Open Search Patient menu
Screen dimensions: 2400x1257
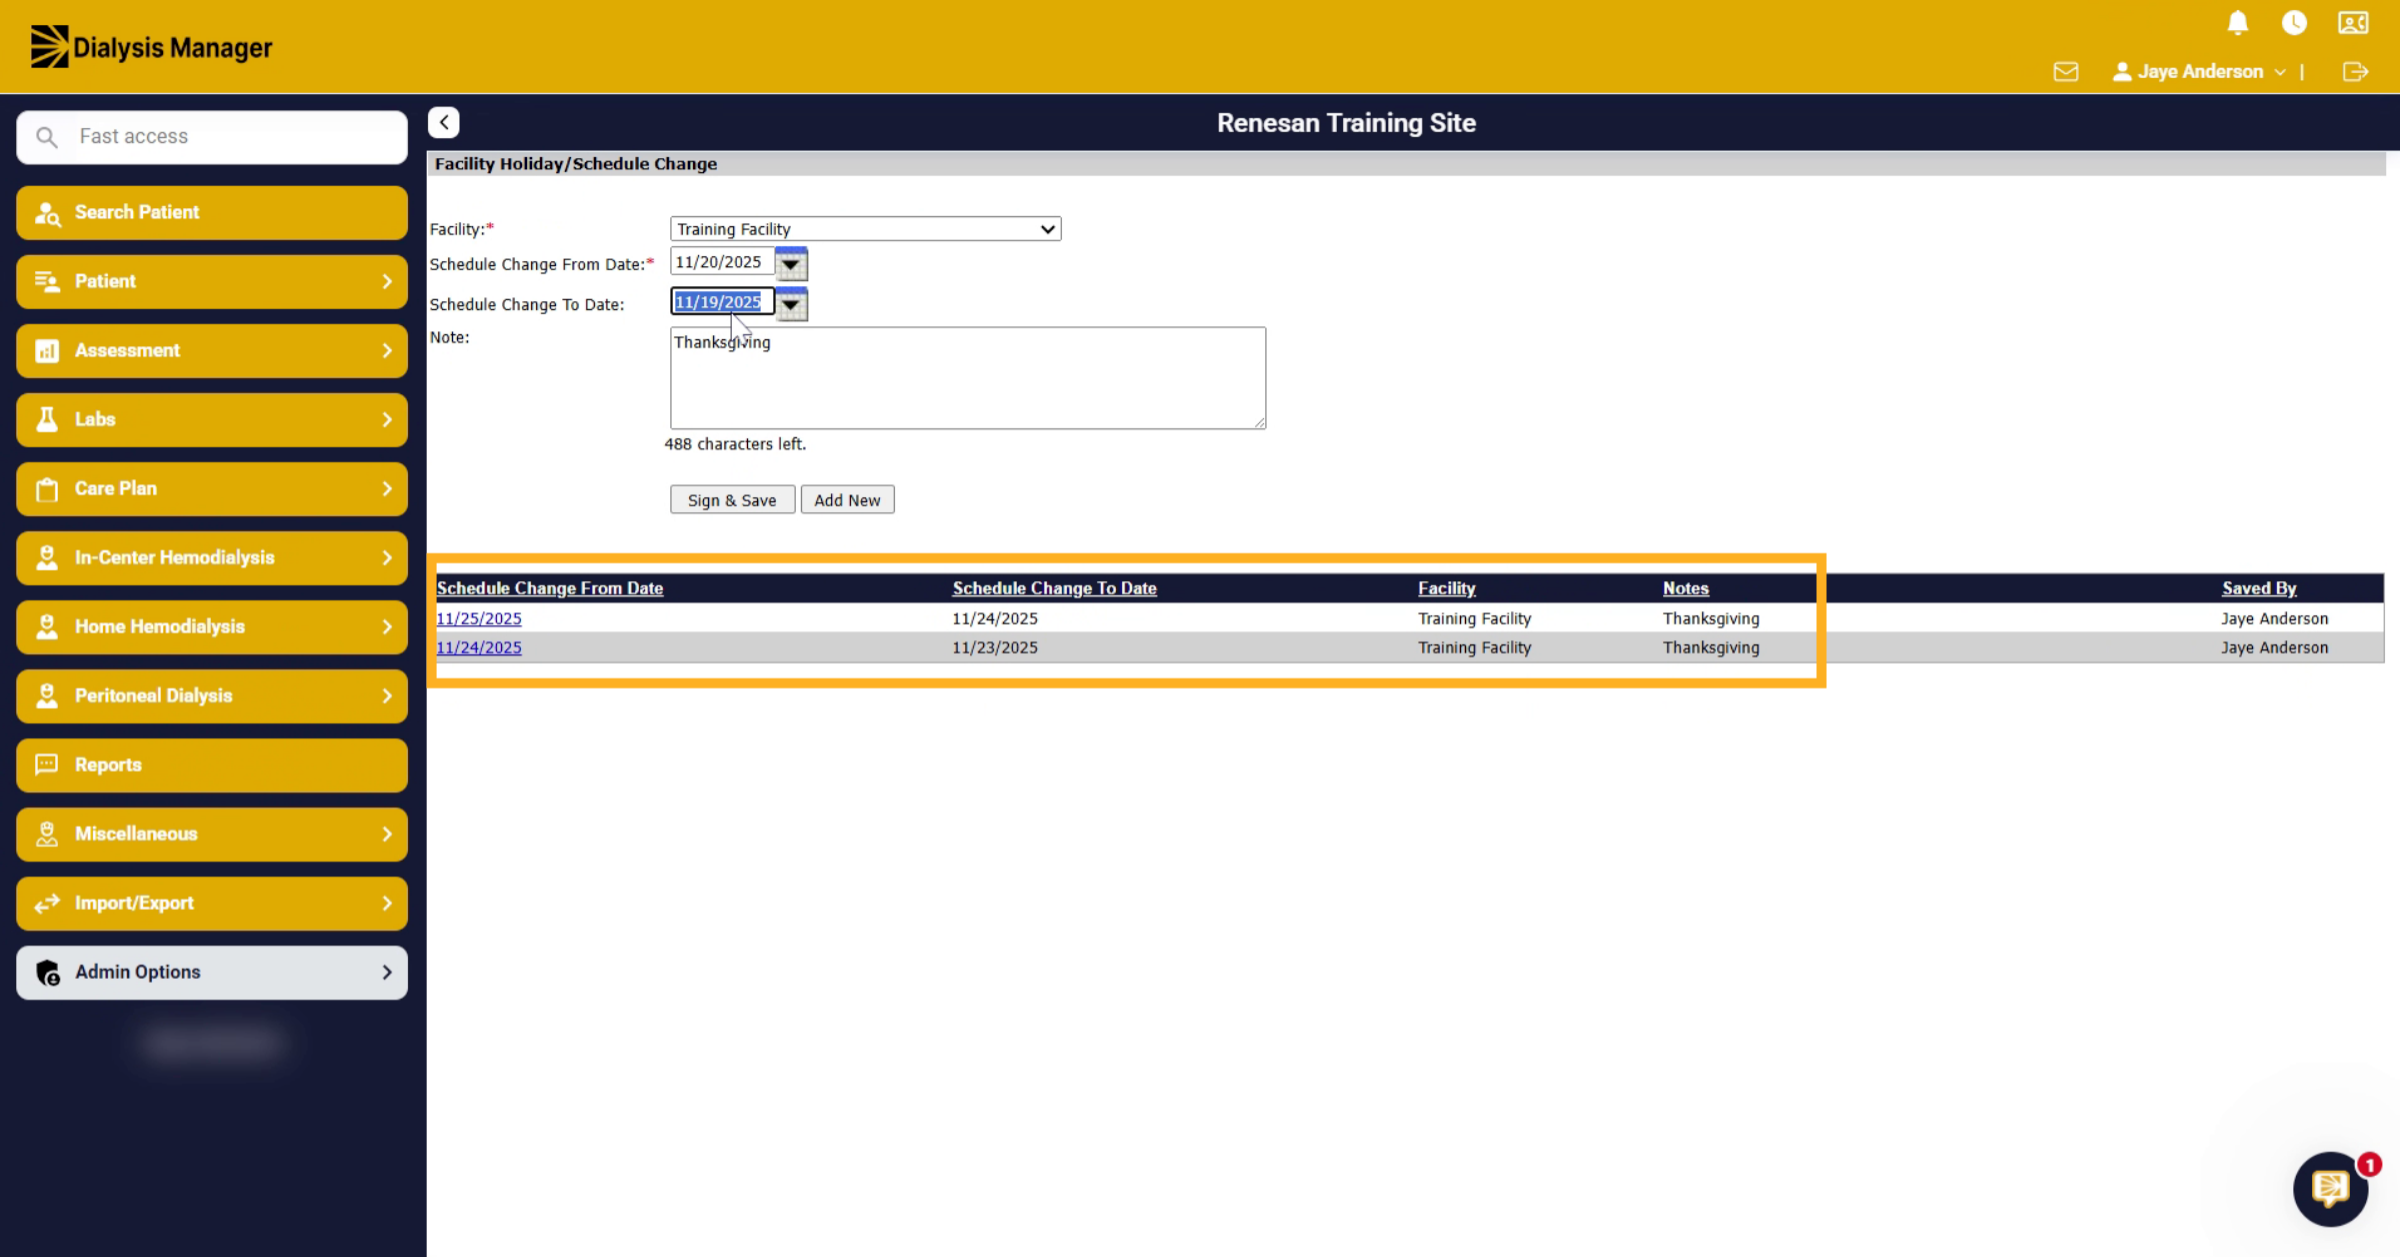[x=212, y=212]
